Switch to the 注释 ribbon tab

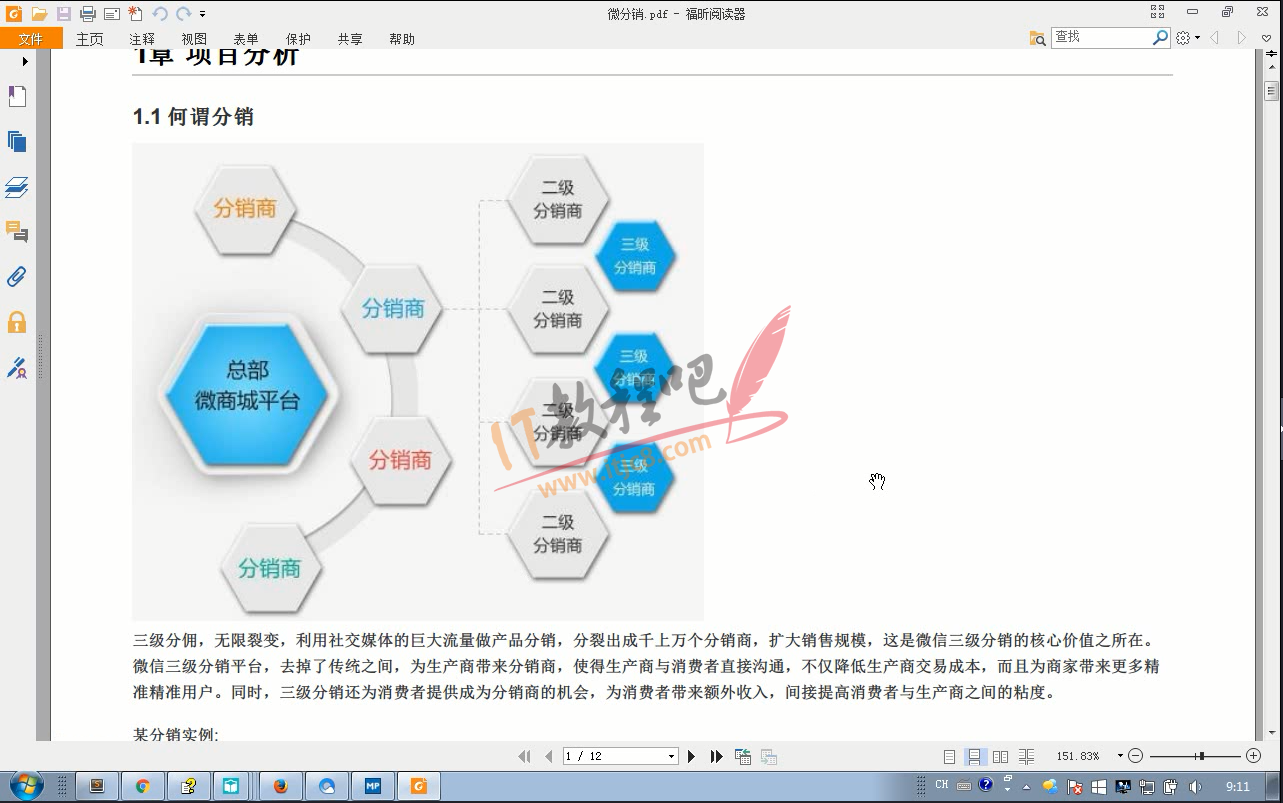pos(142,39)
